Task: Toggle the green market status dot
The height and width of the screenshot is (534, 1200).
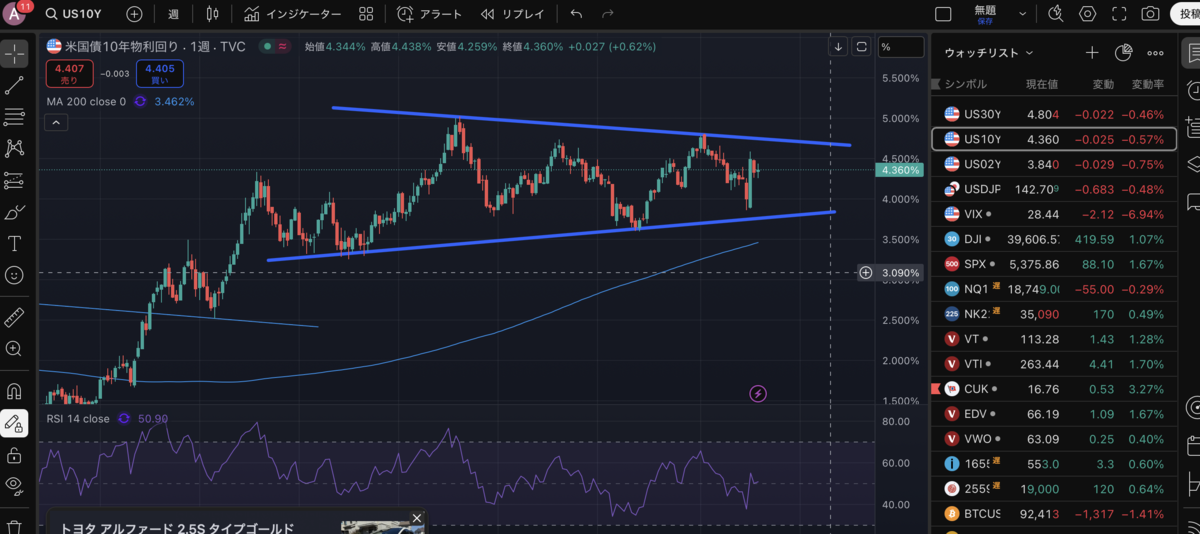Action: [266, 46]
